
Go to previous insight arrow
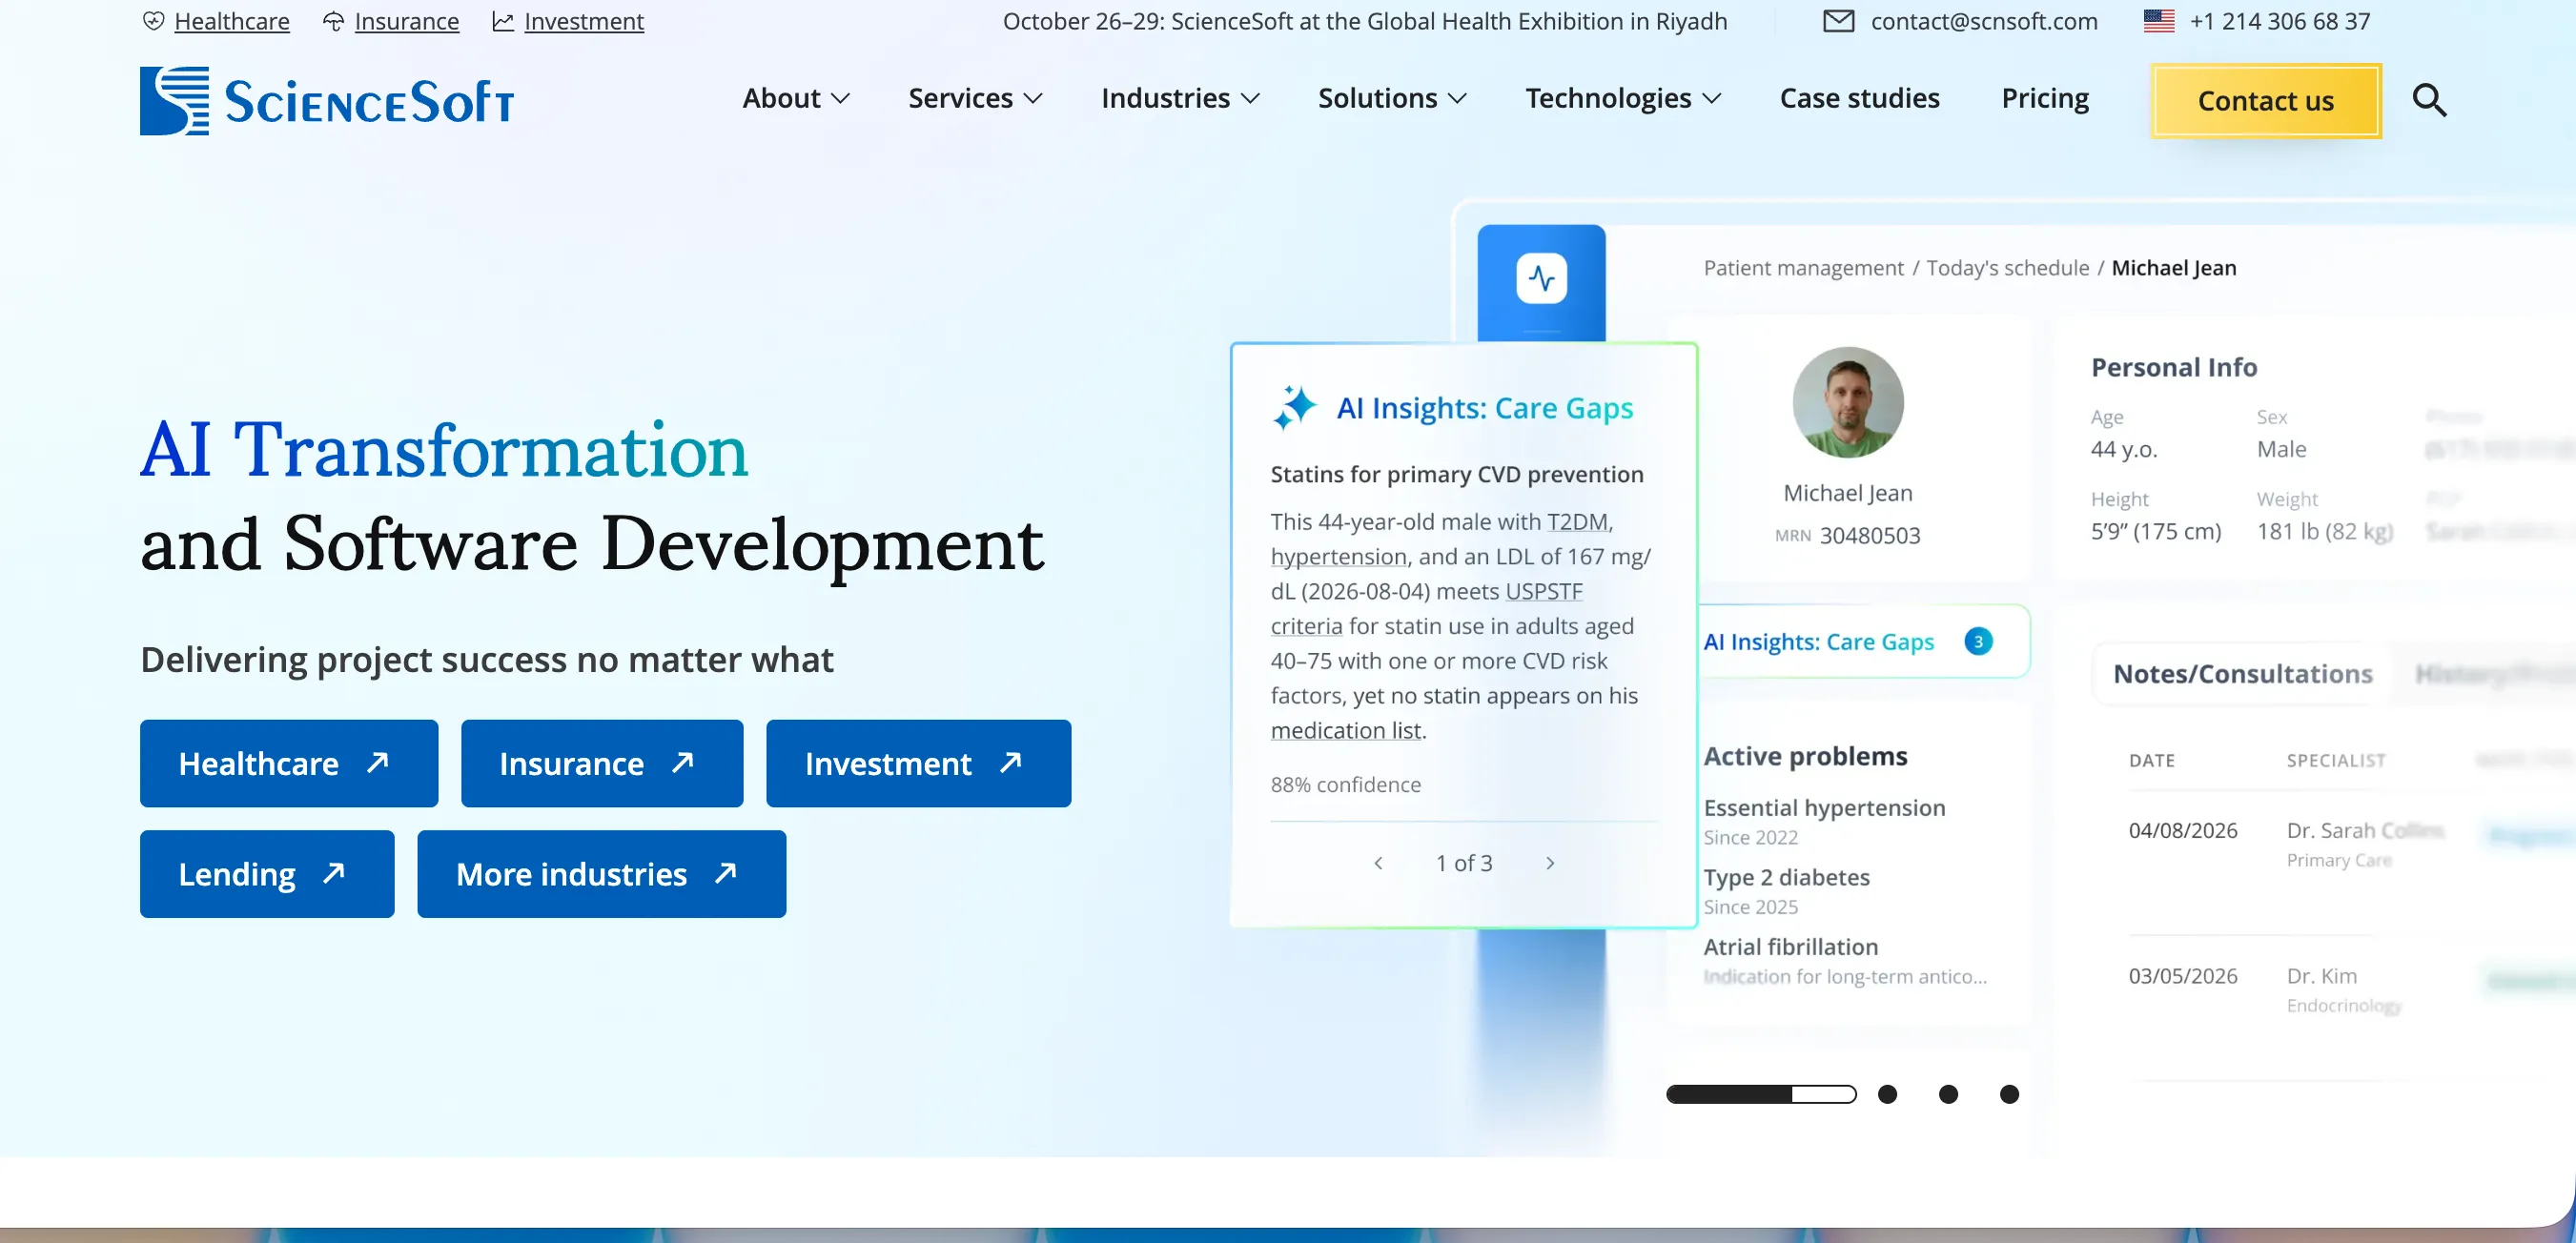point(1378,863)
